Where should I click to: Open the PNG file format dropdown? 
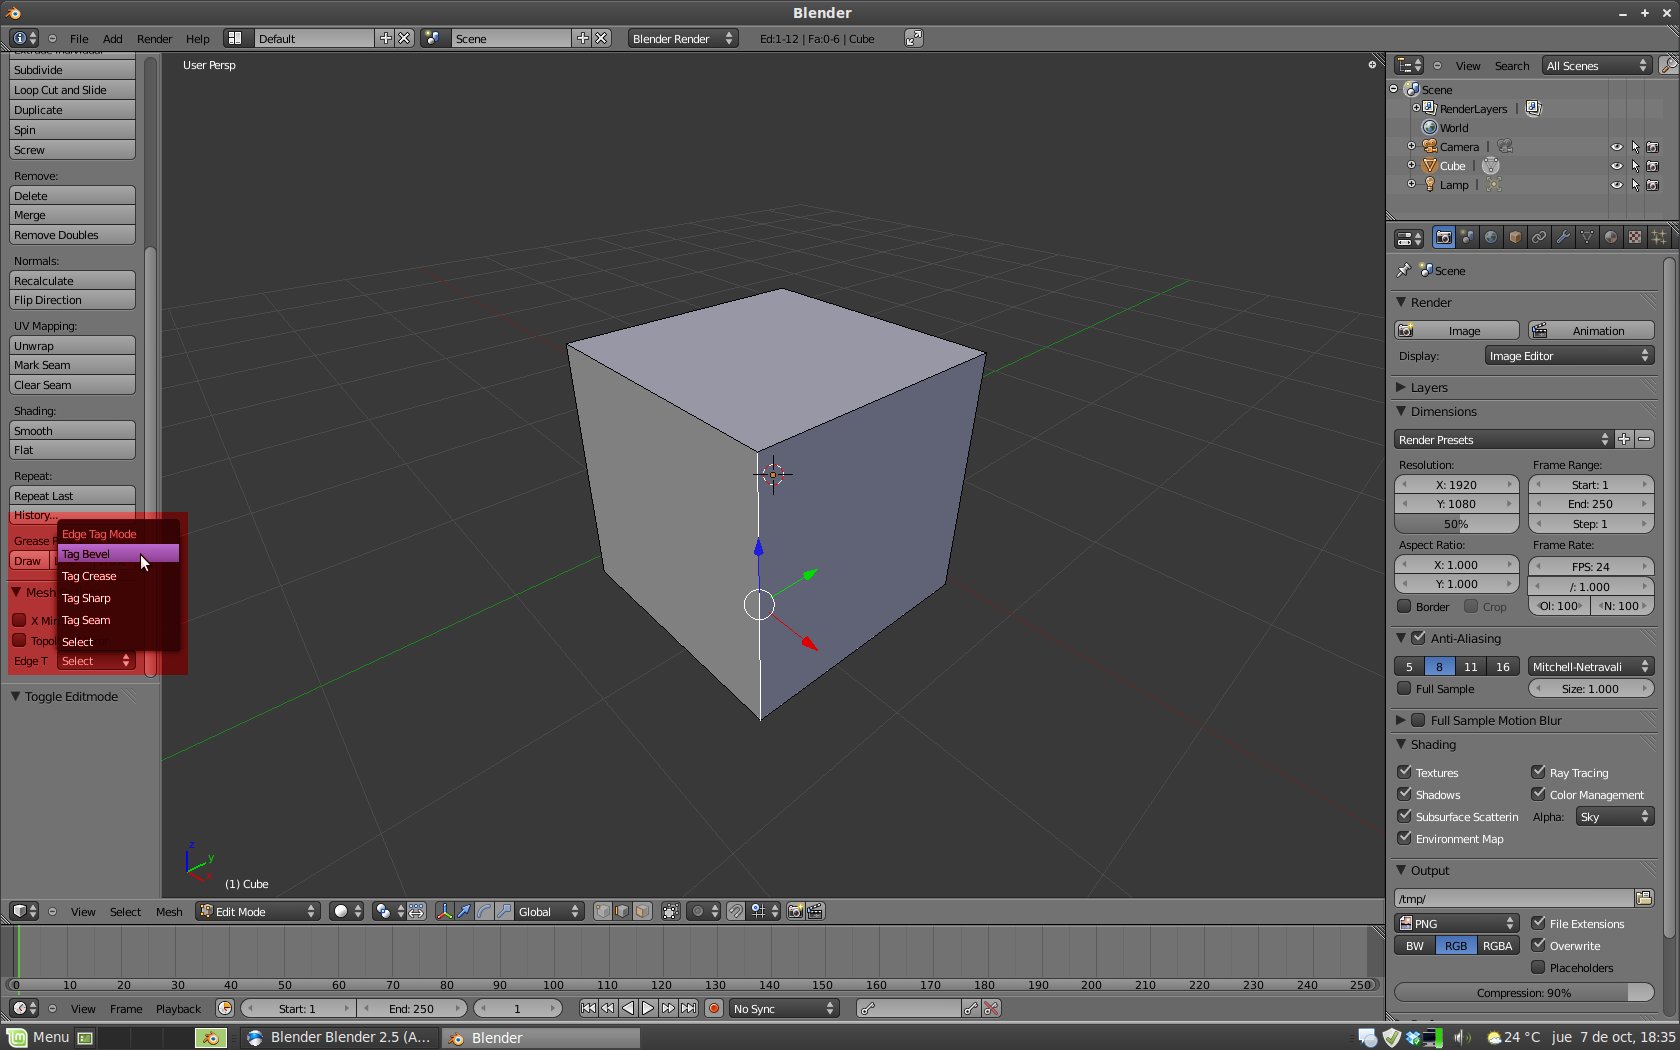click(x=1457, y=923)
